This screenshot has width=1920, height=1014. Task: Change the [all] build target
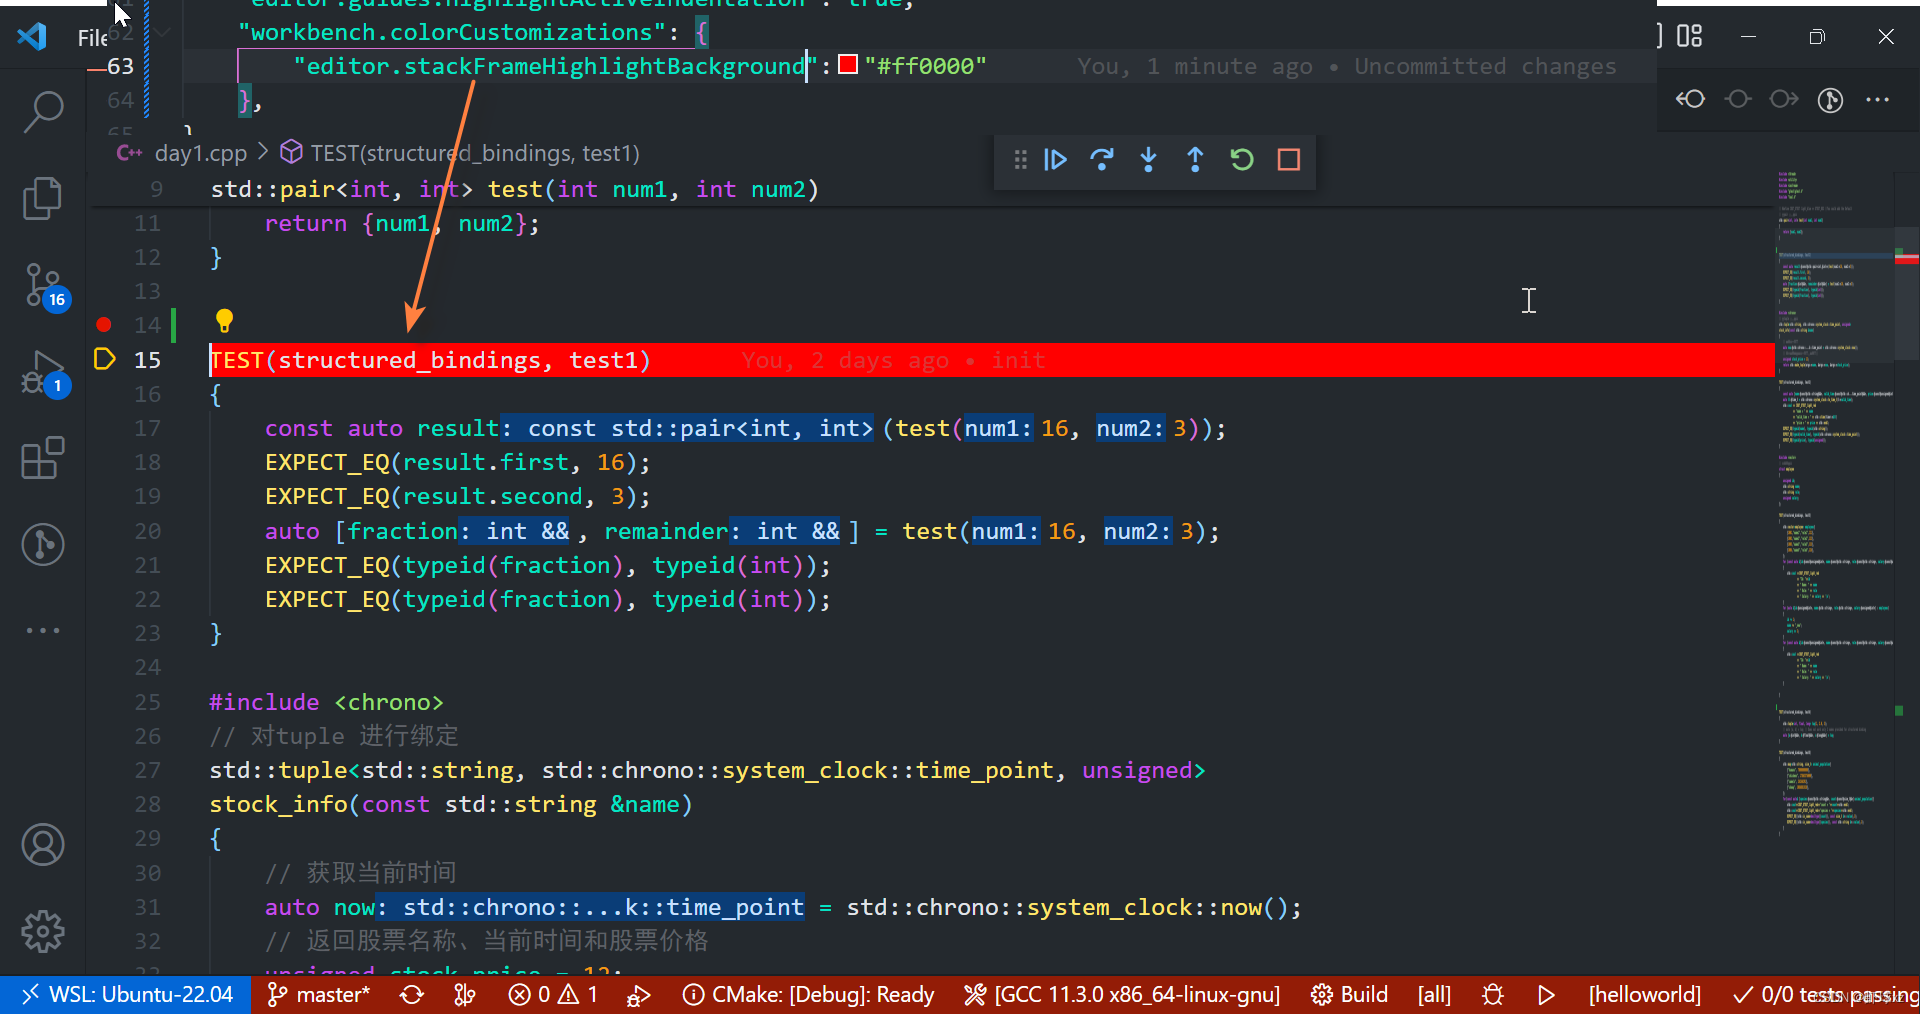(x=1434, y=995)
